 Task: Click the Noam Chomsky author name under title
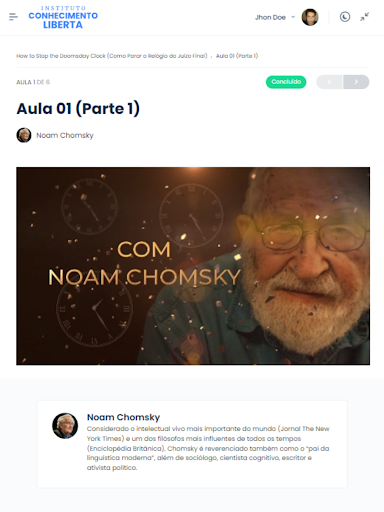click(65, 135)
